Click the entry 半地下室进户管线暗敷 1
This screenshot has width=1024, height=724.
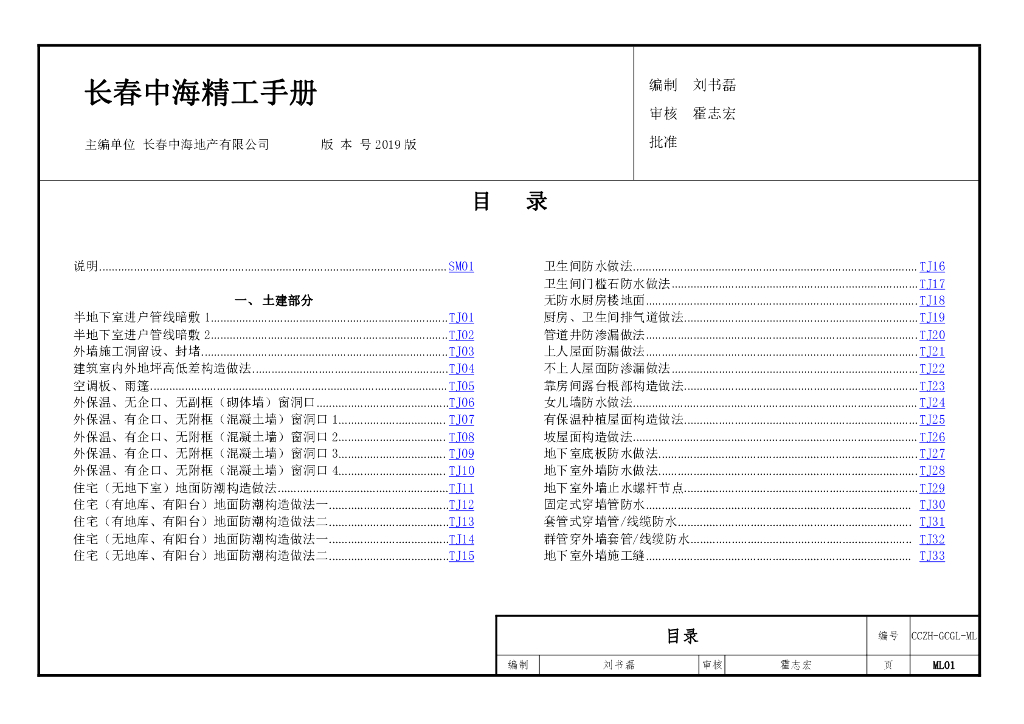(142, 317)
